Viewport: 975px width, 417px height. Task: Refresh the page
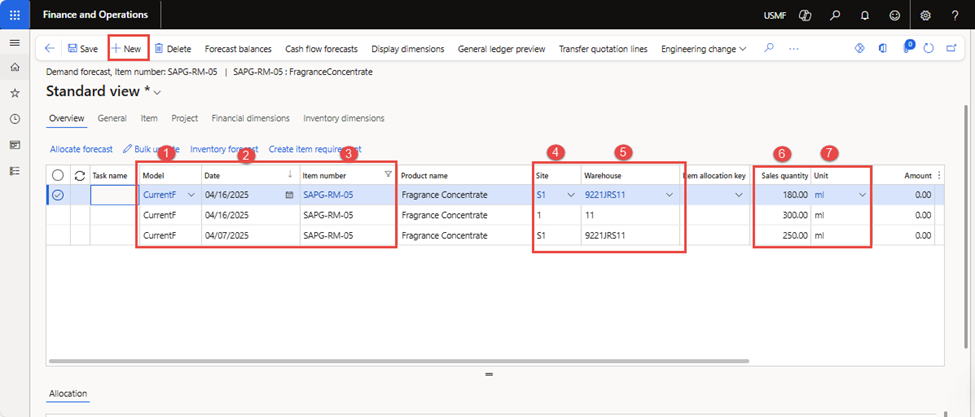[929, 48]
